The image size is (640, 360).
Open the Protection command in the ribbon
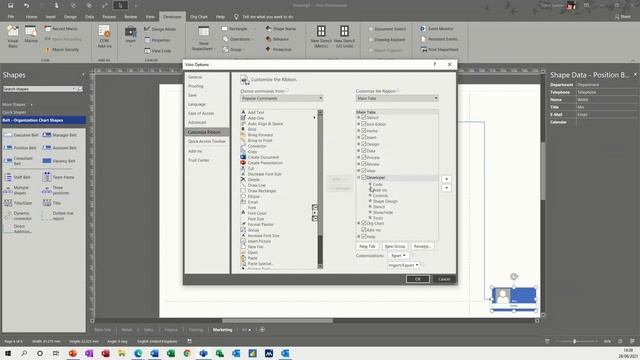279,49
